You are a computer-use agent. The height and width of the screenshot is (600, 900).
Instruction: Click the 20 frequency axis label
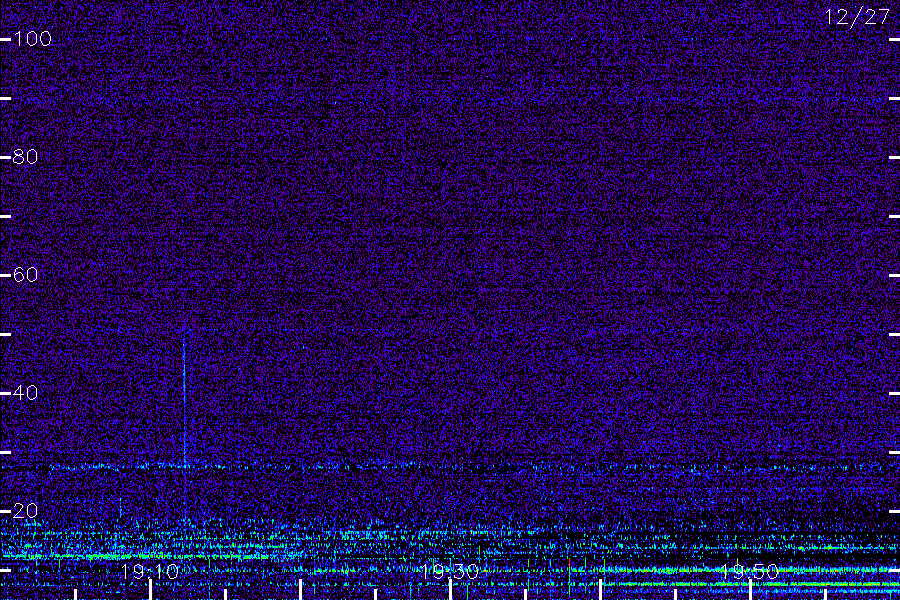pyautogui.click(x=26, y=510)
